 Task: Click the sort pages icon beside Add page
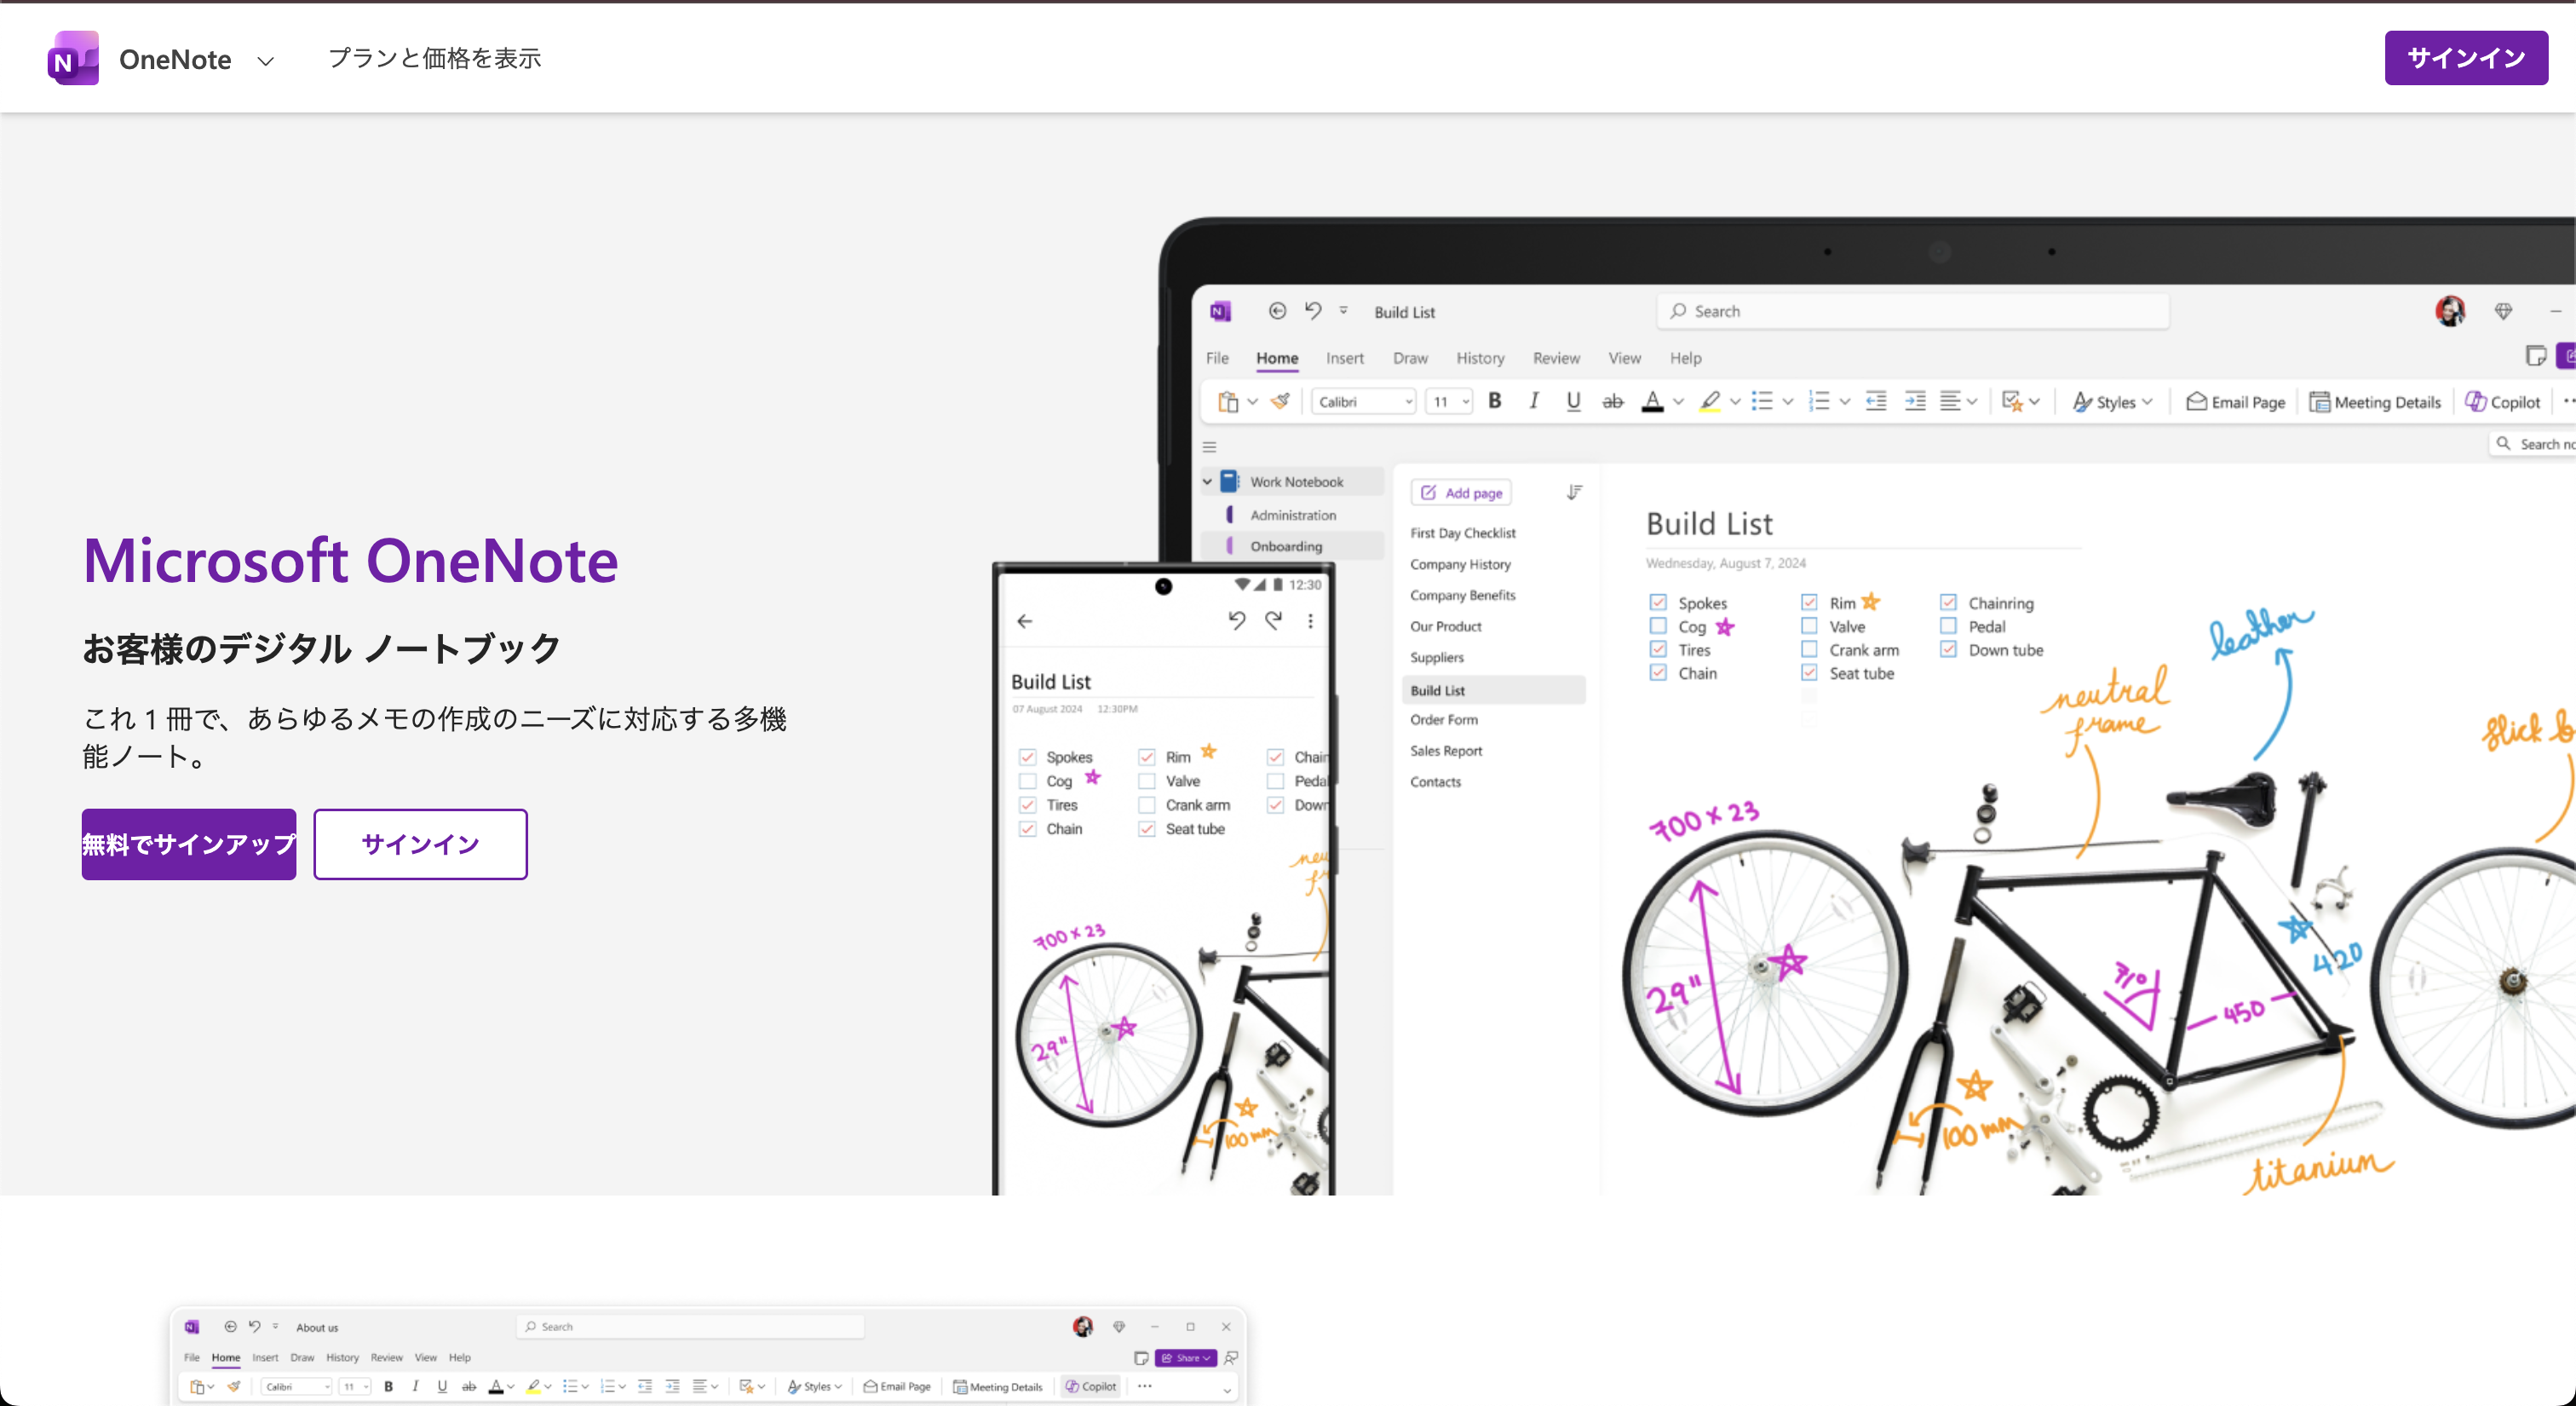[1574, 492]
